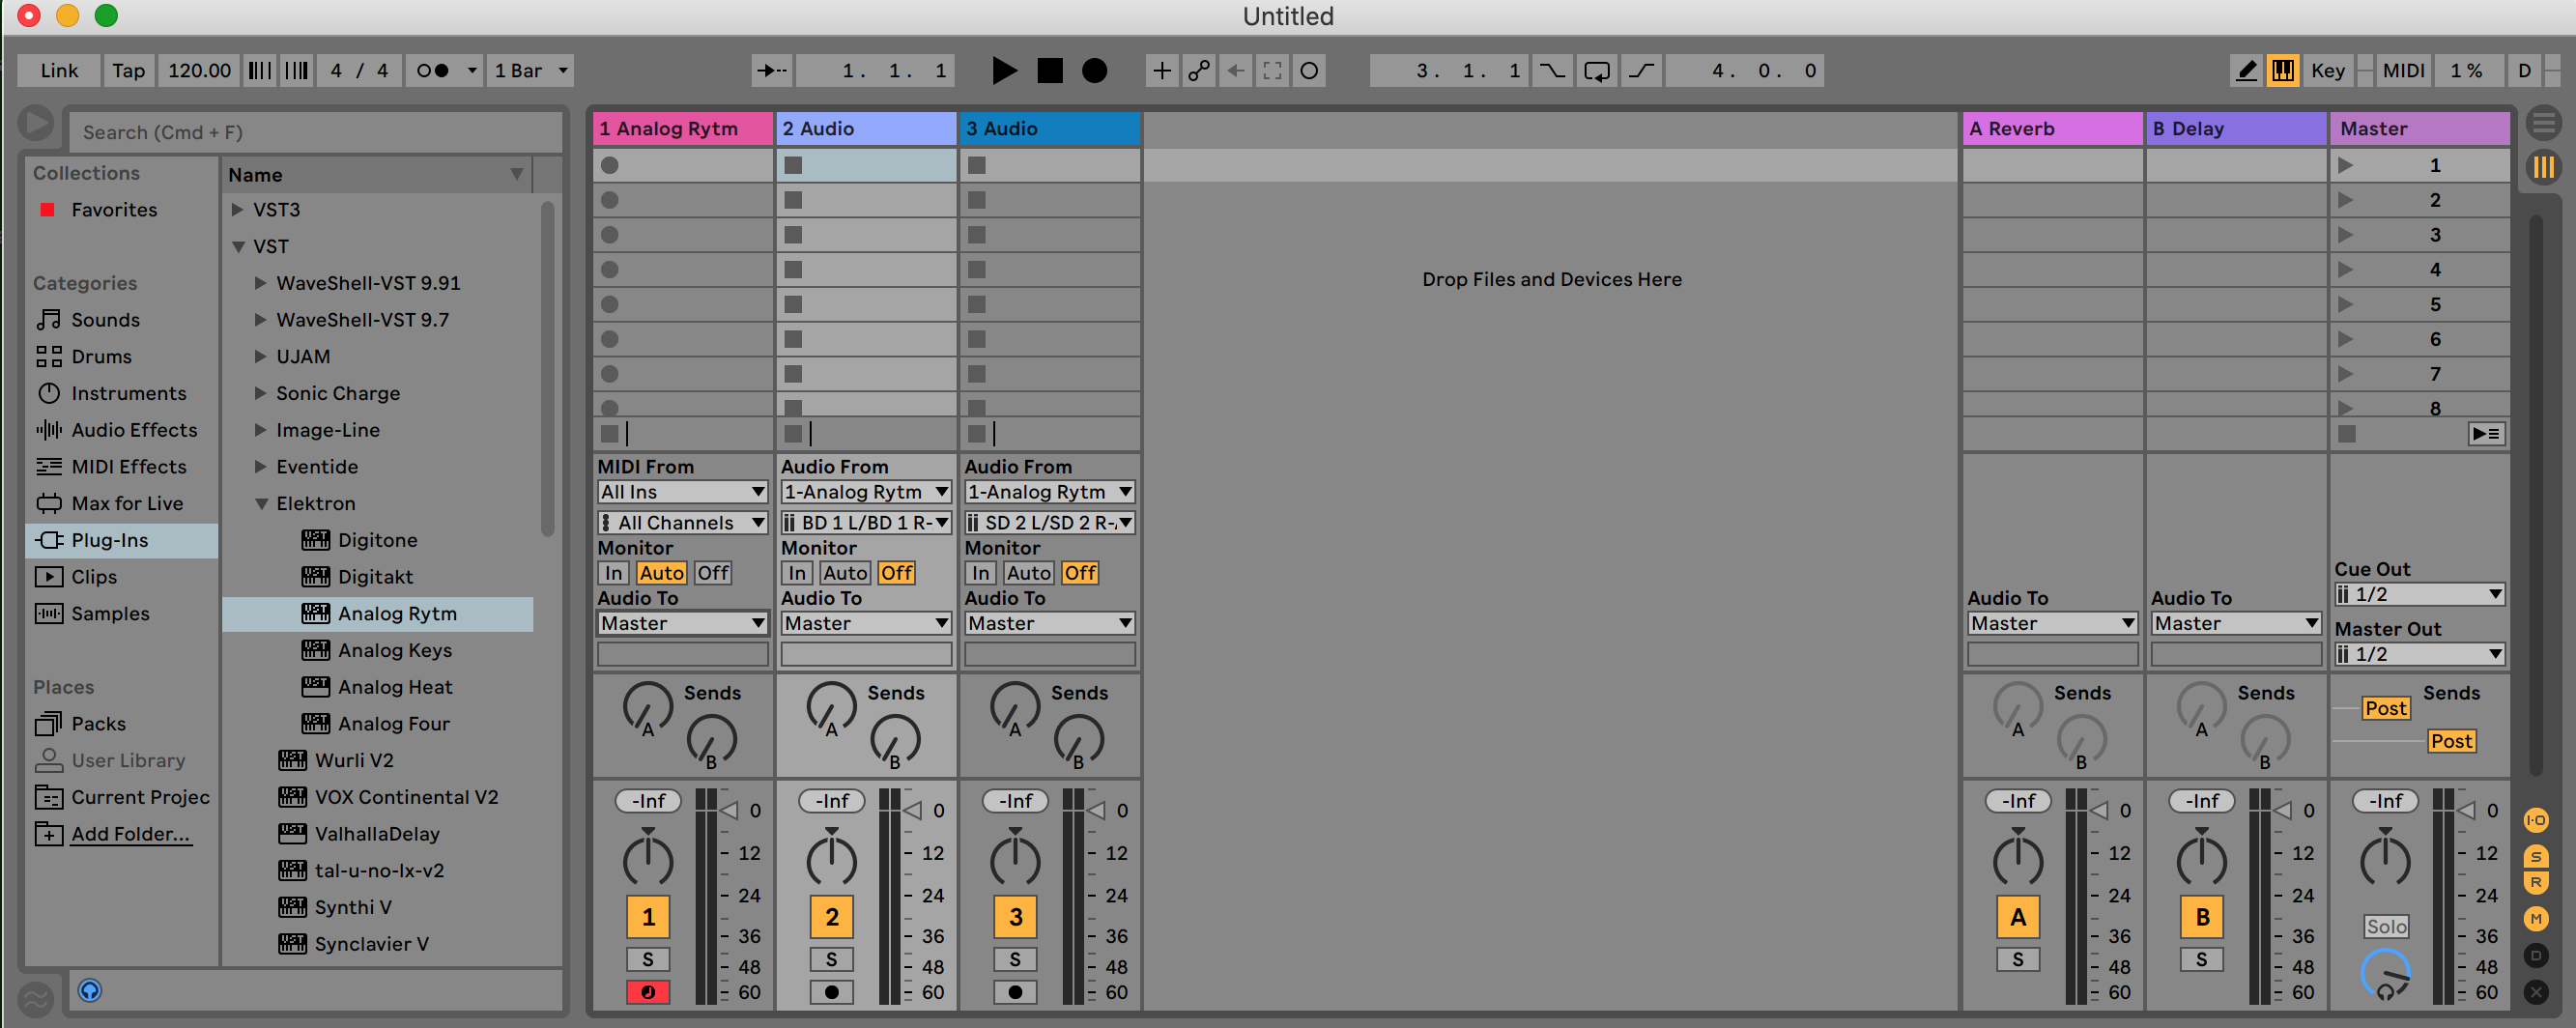Click the Link button
This screenshot has width=2576, height=1028.
coord(59,71)
